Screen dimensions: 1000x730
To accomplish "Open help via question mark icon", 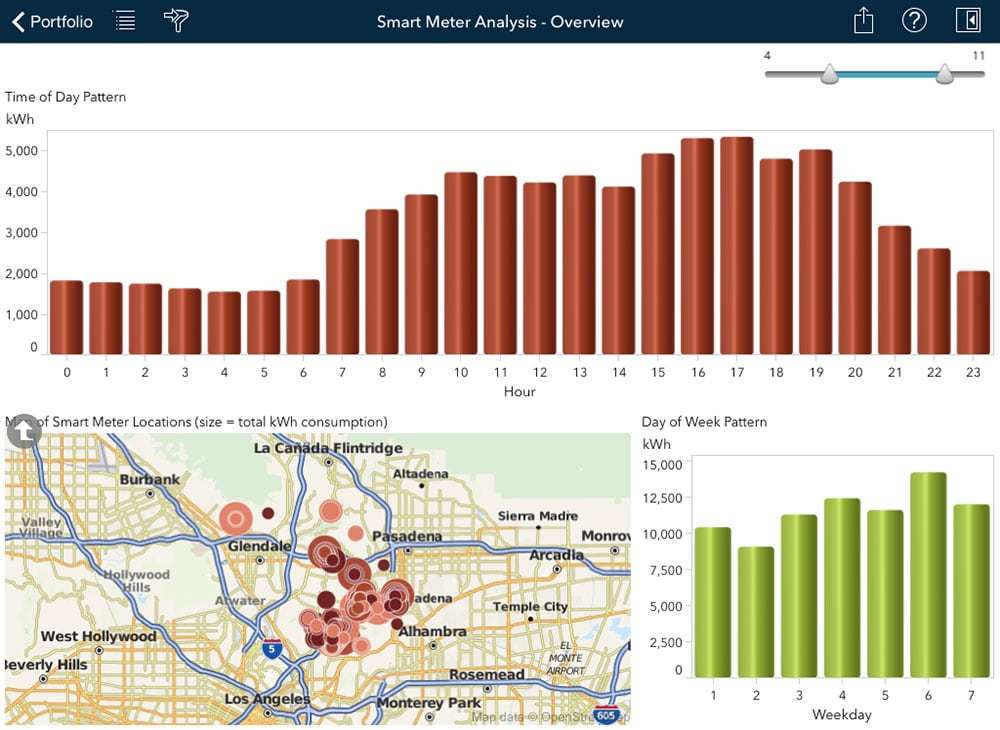I will point(914,21).
